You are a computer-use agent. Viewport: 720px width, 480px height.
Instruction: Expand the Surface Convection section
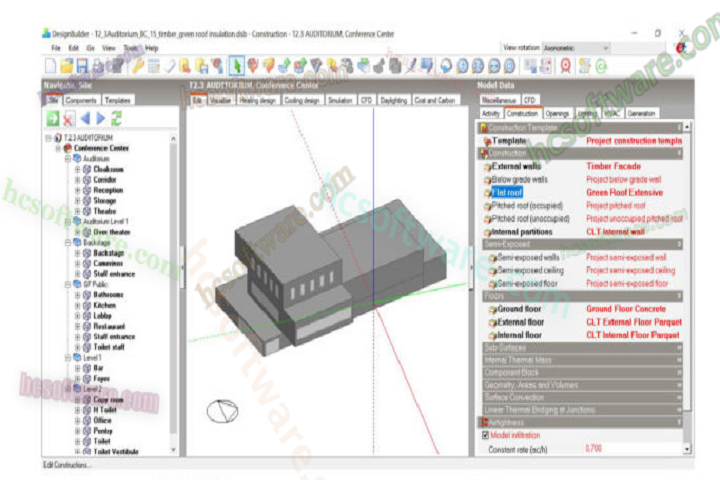click(582, 397)
